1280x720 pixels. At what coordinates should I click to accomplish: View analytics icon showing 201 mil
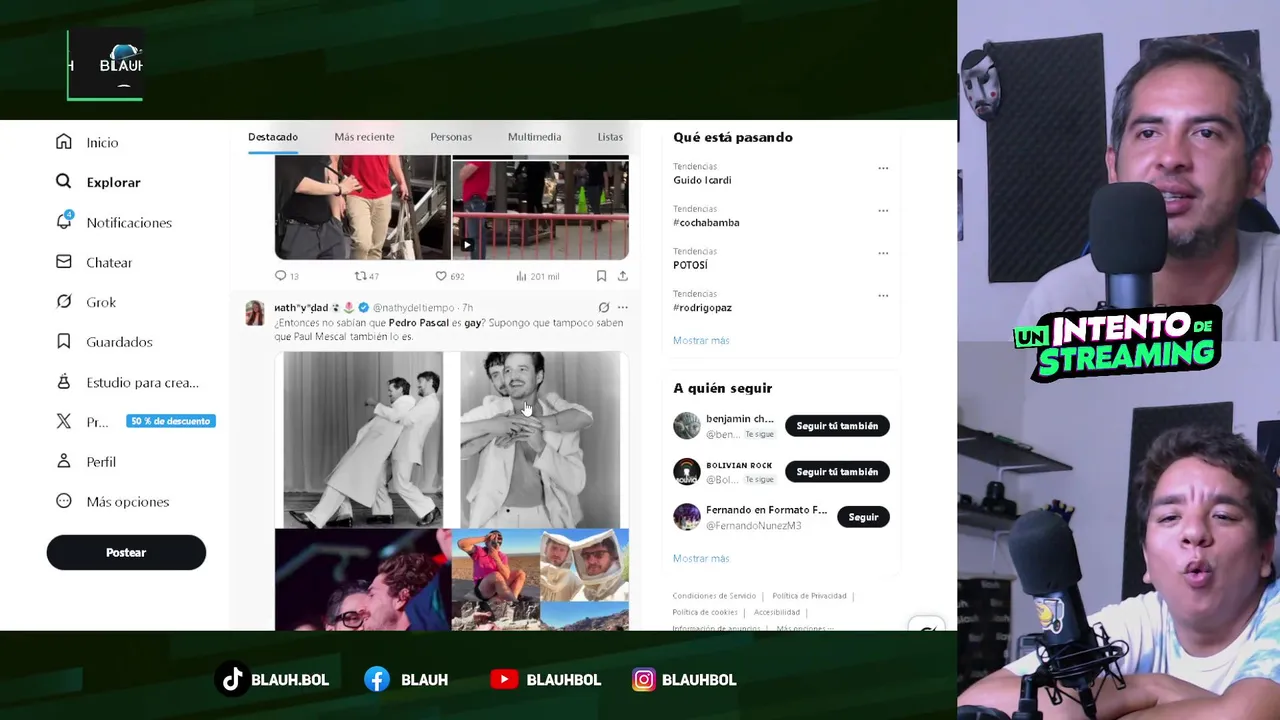(x=521, y=276)
